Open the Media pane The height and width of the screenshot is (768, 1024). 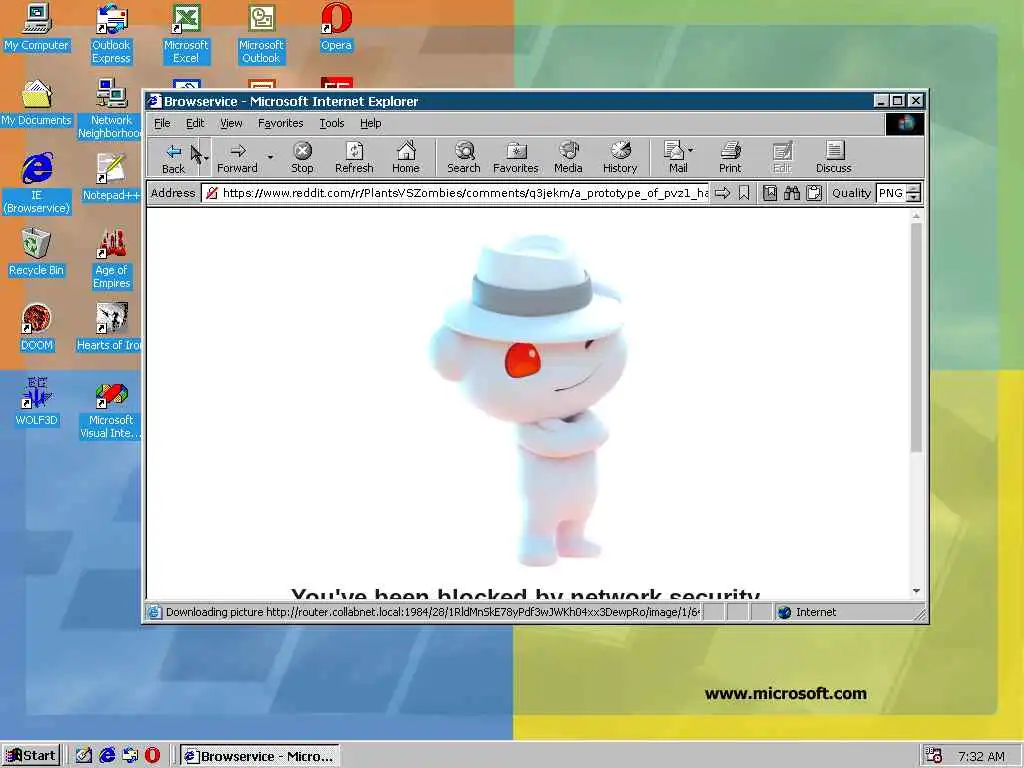[x=568, y=157]
